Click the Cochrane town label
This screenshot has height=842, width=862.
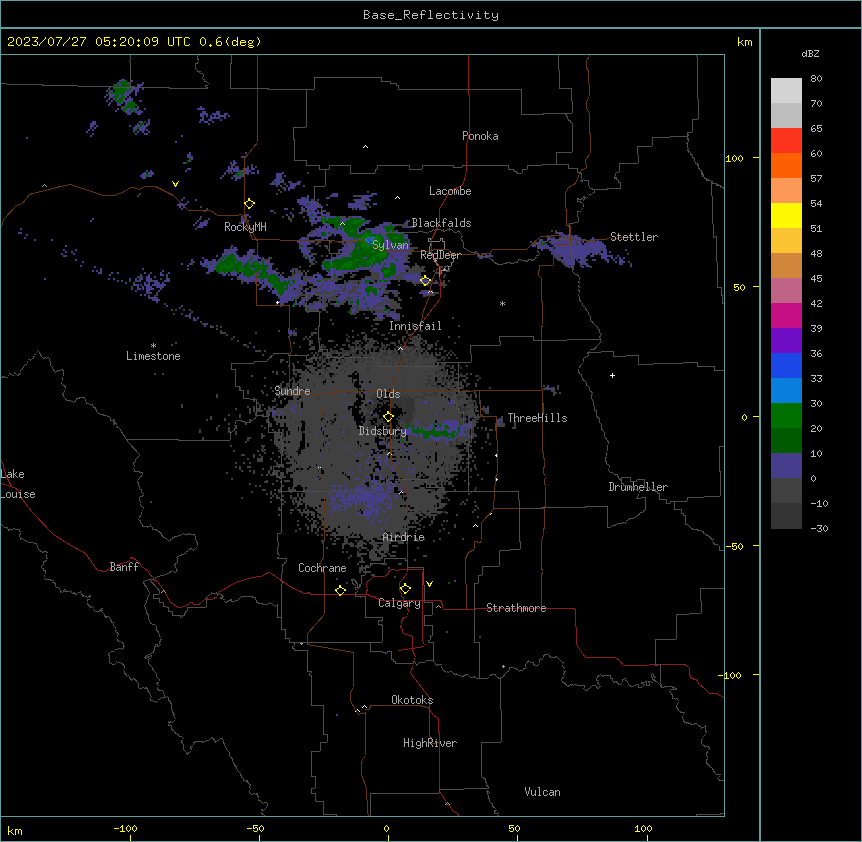[x=322, y=568]
